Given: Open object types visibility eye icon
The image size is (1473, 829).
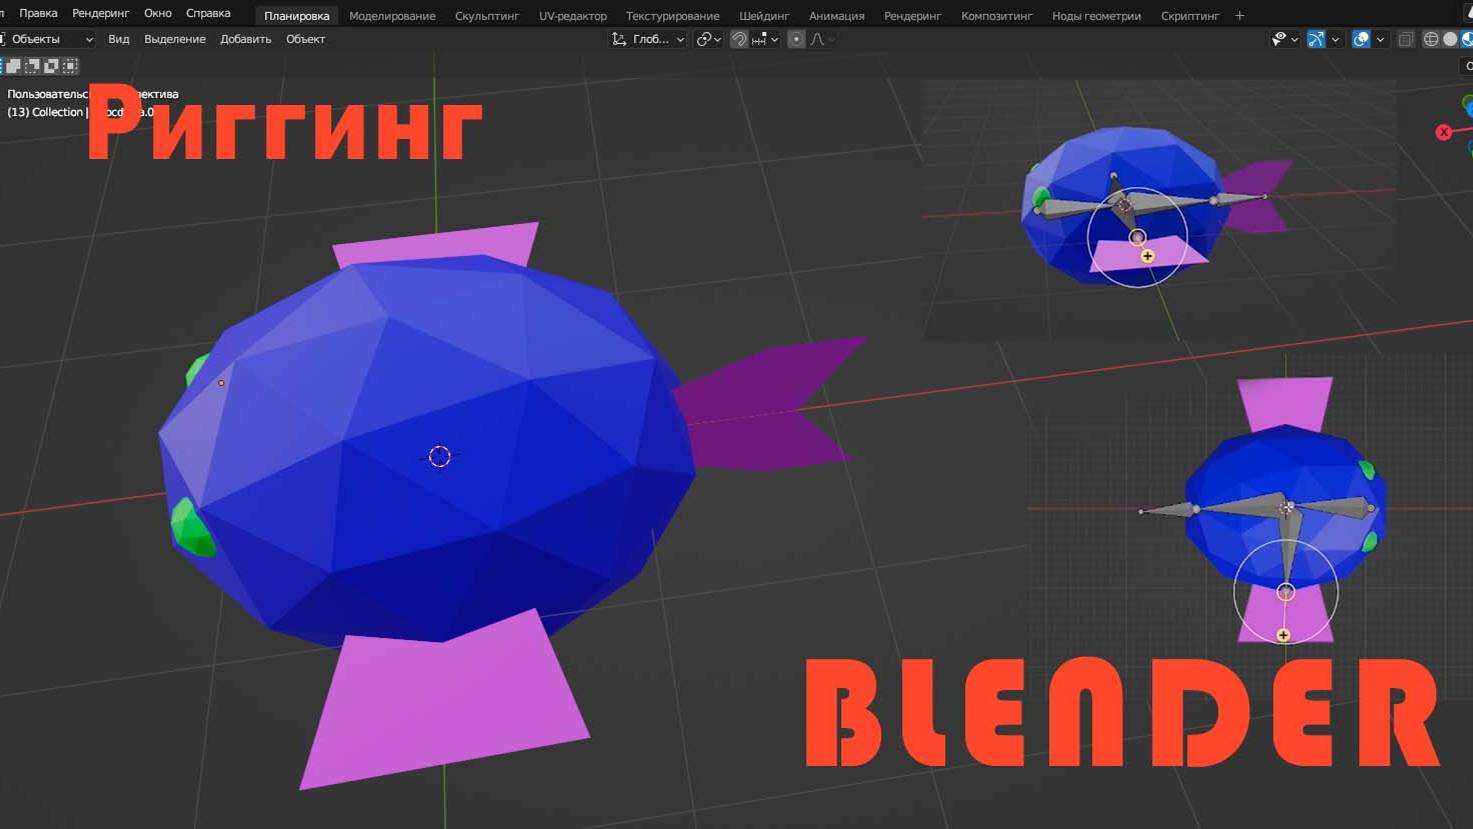Looking at the screenshot, I should (x=1278, y=39).
